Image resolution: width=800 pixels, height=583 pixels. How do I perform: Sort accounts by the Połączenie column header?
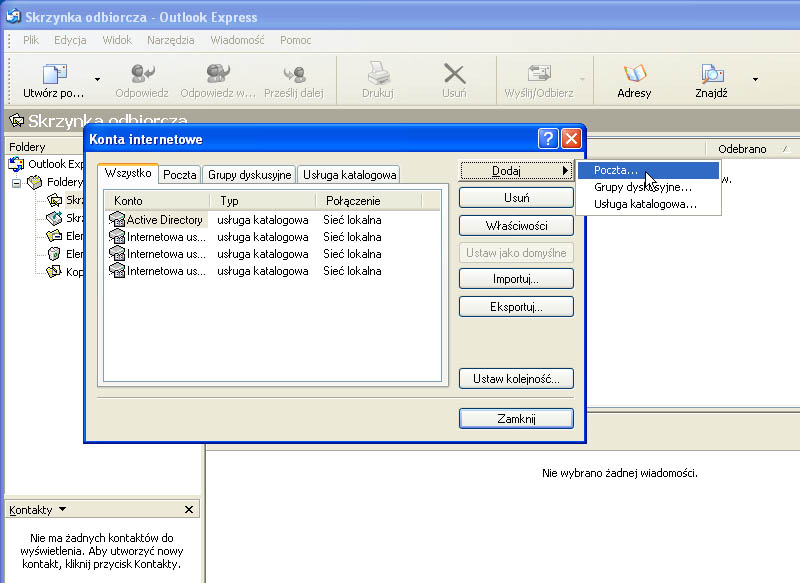[369, 201]
